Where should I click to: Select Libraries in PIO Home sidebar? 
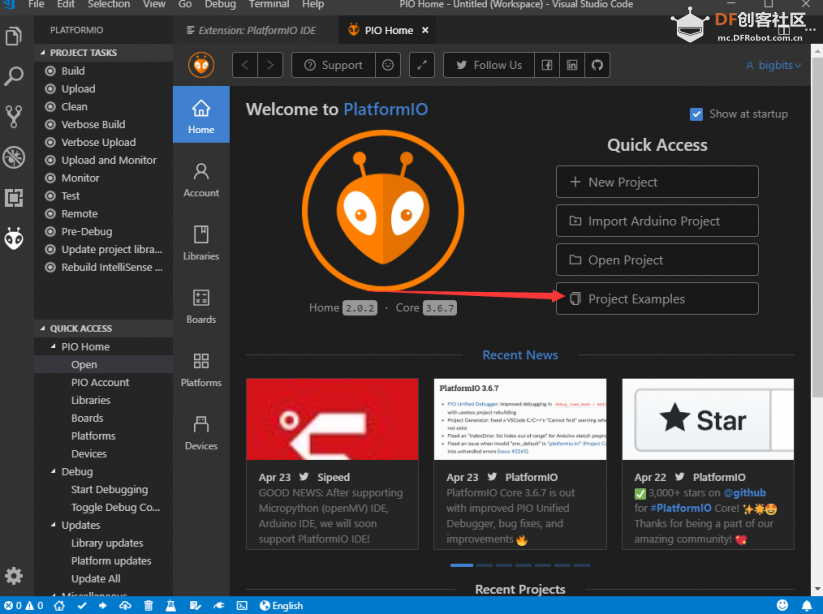tap(201, 243)
